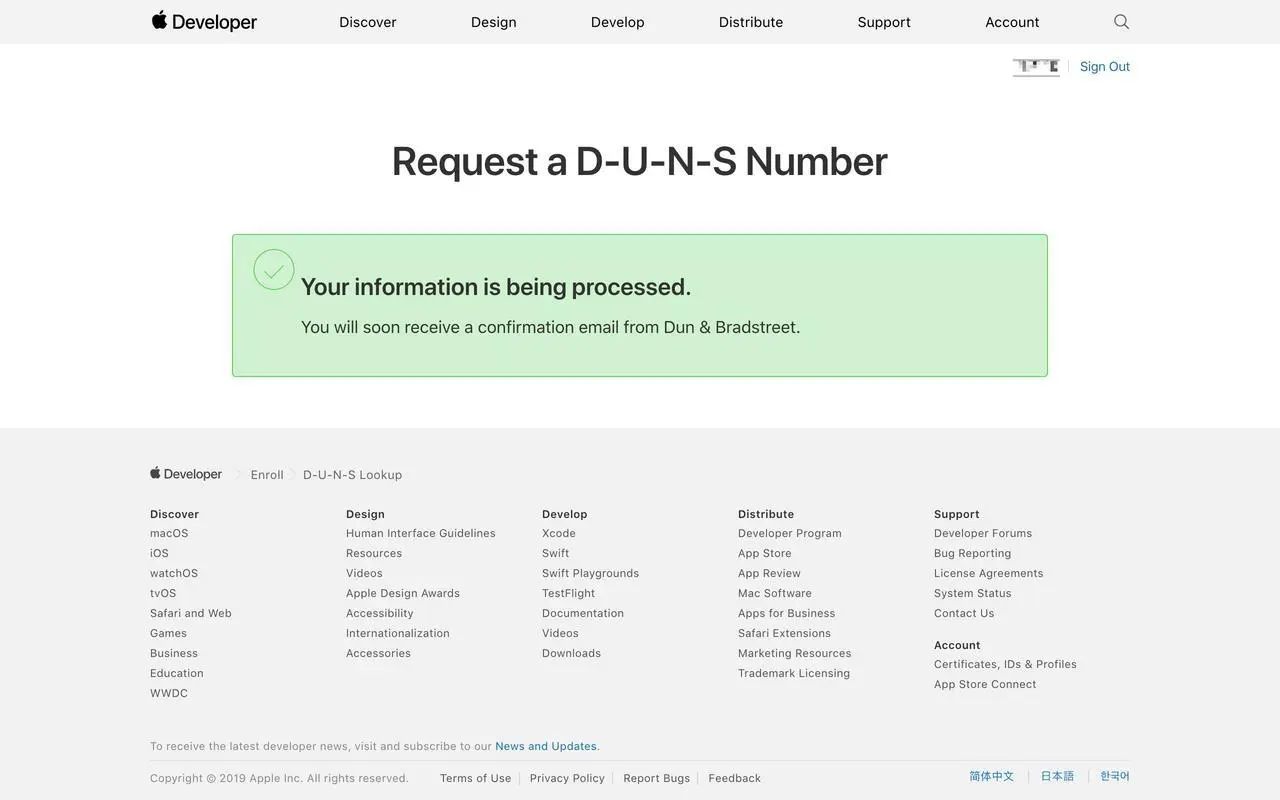The height and width of the screenshot is (800, 1280).
Task: Click the Apple Developer logo in footer breadcrumb
Action: coord(186,474)
